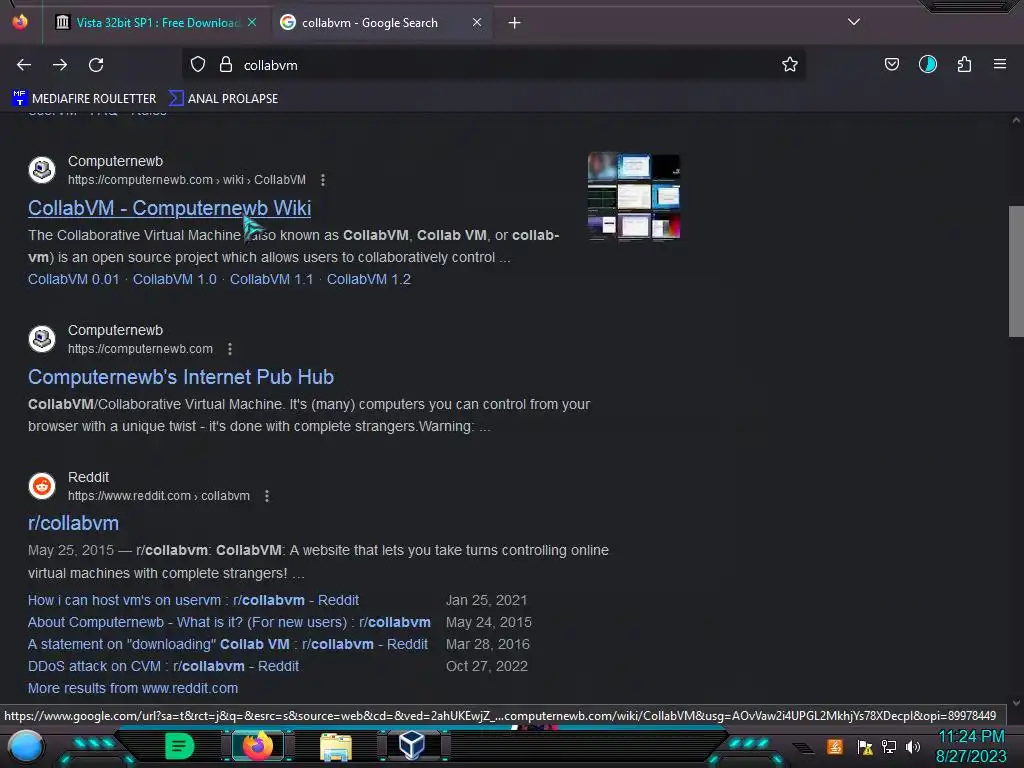Open more options for computernewb.com result

(230, 349)
